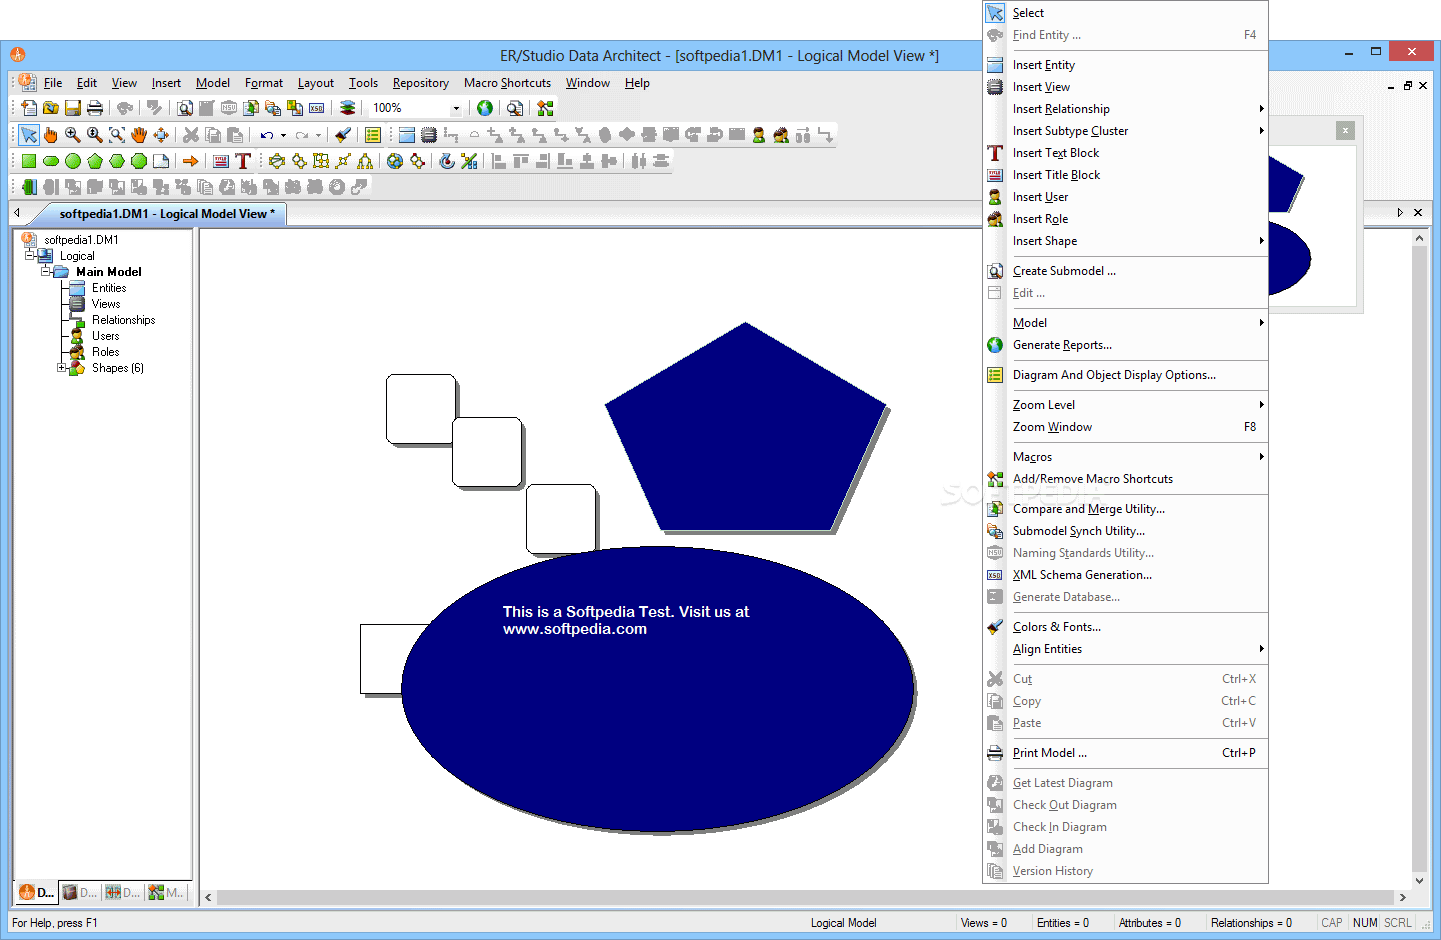Expand the Model submenu in context menu
Image resolution: width=1441 pixels, height=940 pixels.
[1261, 323]
